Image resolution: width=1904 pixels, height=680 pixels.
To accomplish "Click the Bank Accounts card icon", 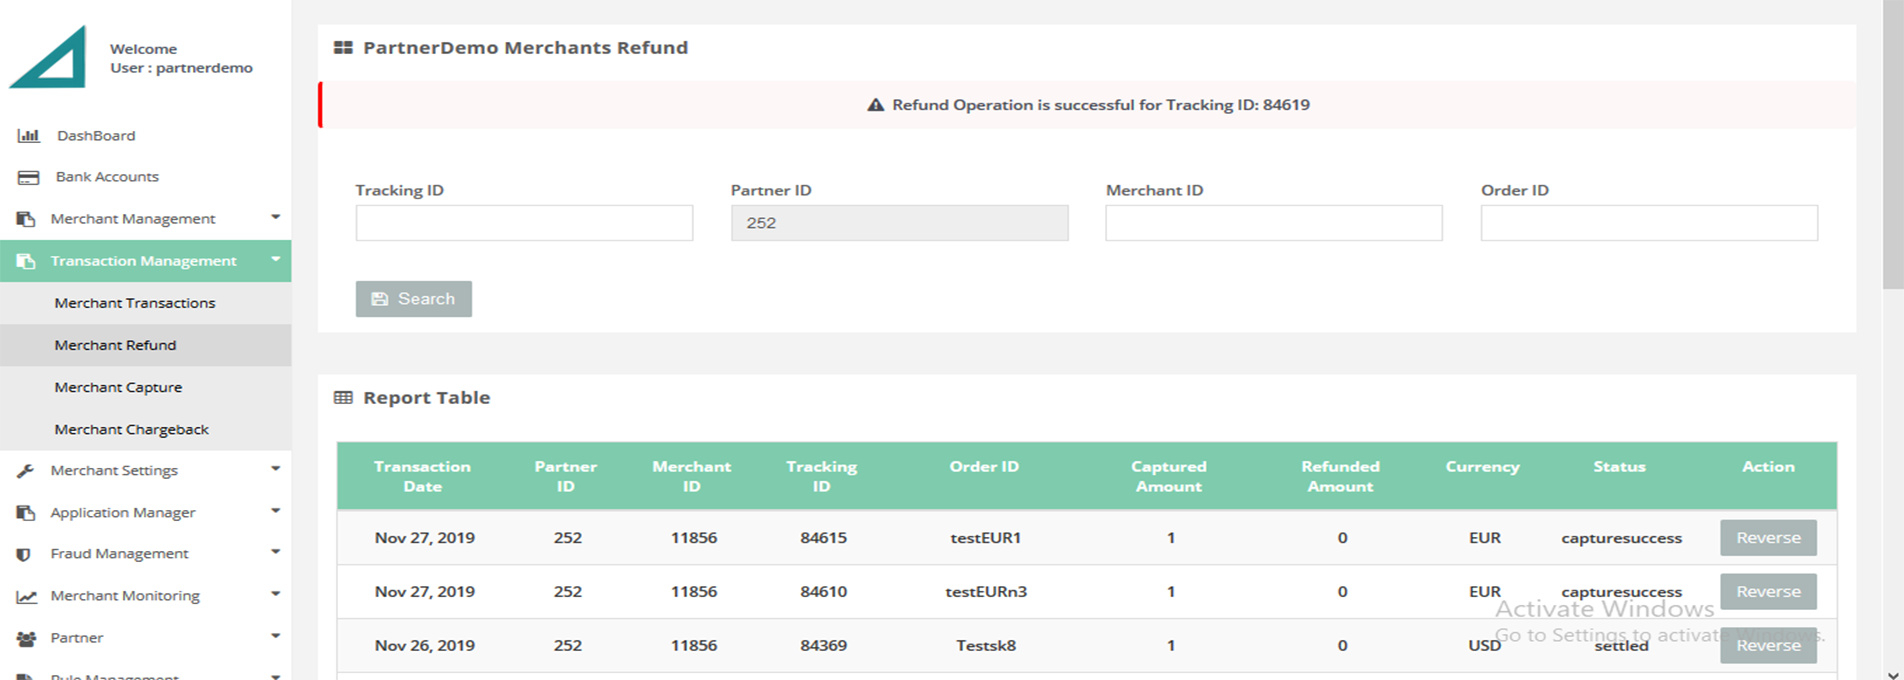I will click(28, 177).
